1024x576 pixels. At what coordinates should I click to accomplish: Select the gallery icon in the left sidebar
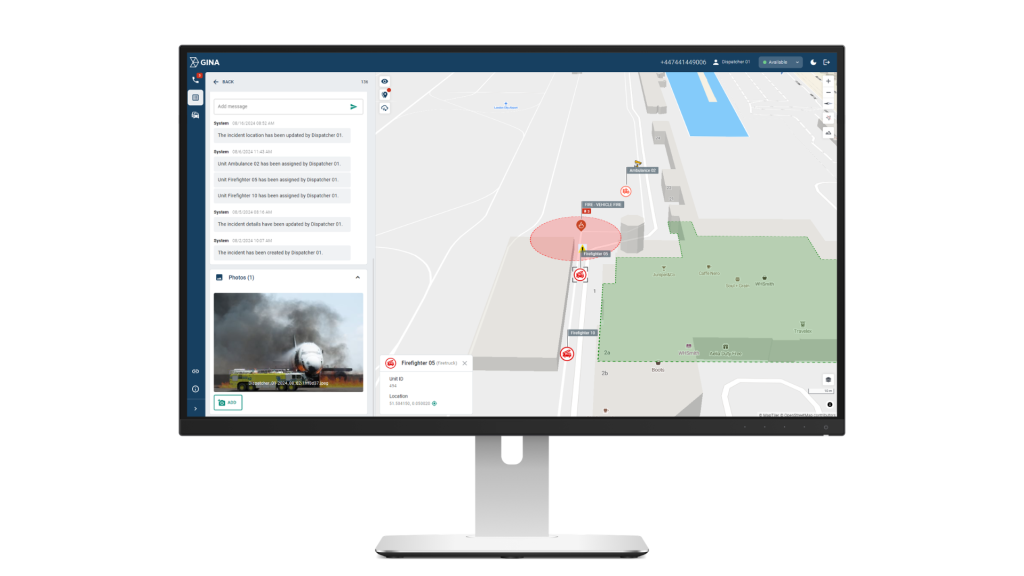pyautogui.click(x=194, y=116)
